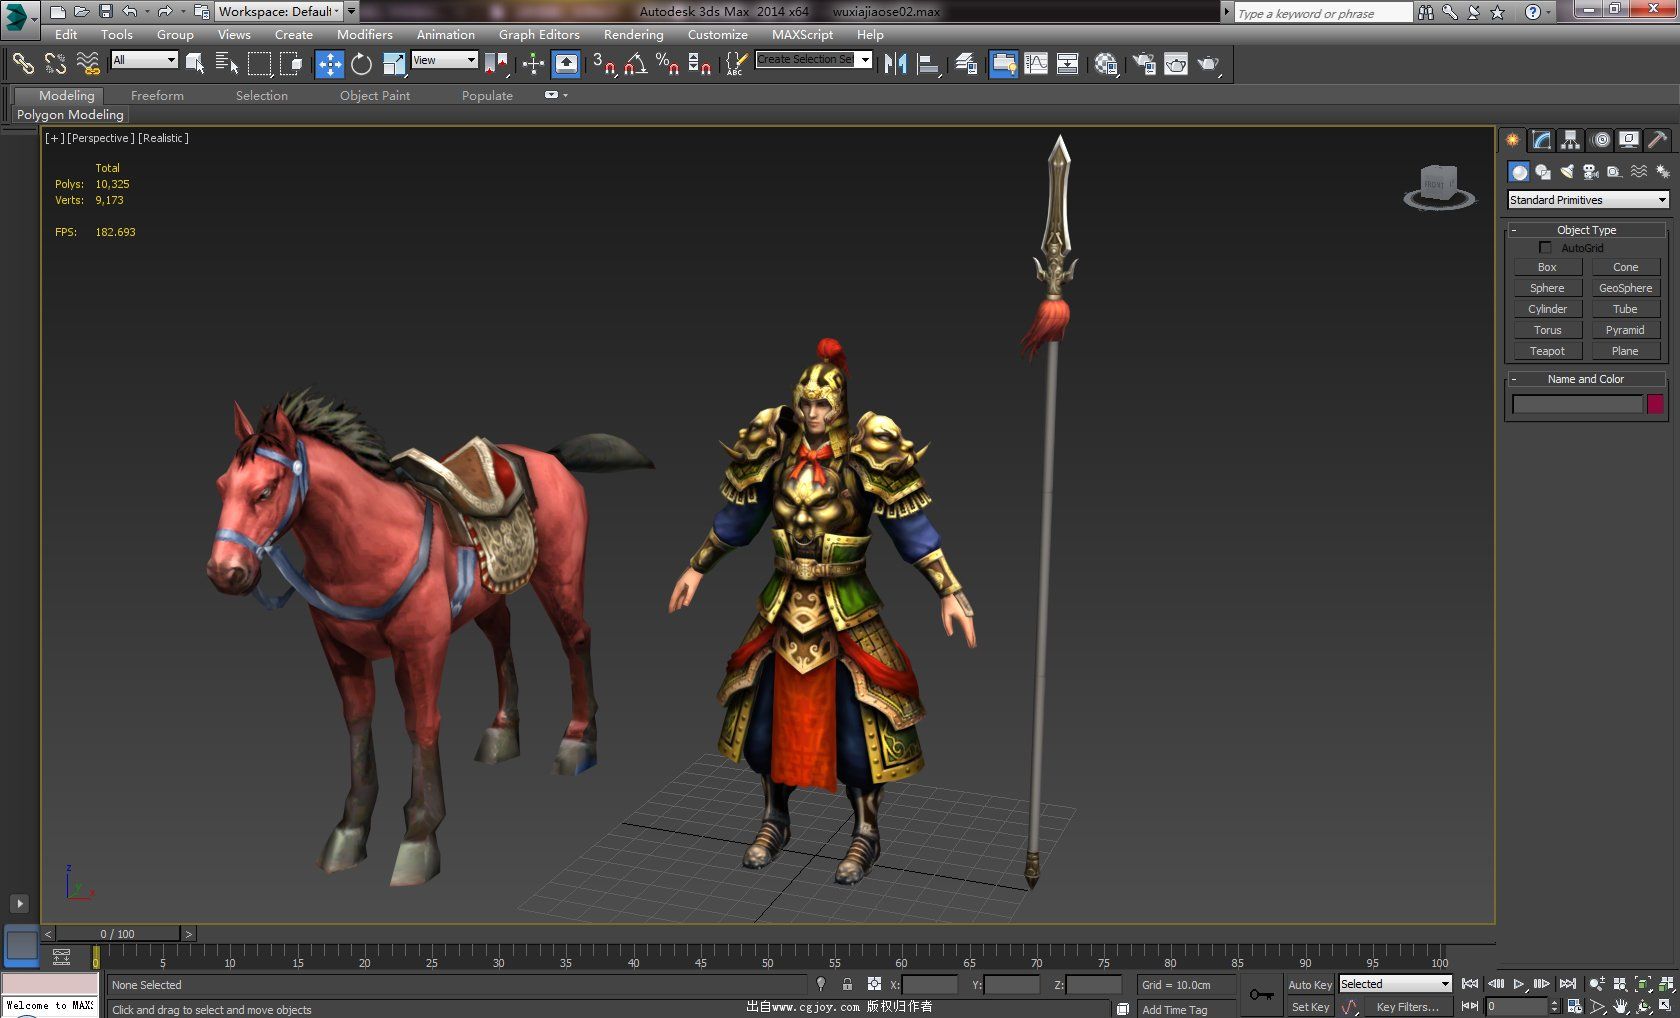
Task: Open the object color swatch
Action: 1655,404
